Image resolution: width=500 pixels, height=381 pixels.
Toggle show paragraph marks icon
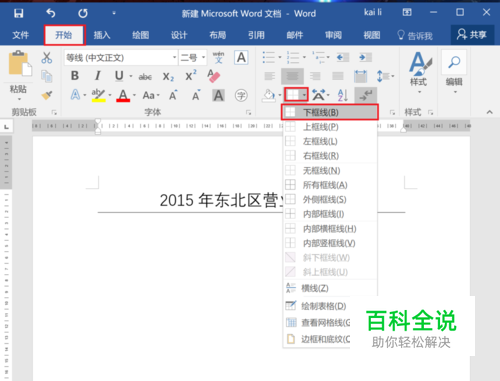(x=366, y=96)
